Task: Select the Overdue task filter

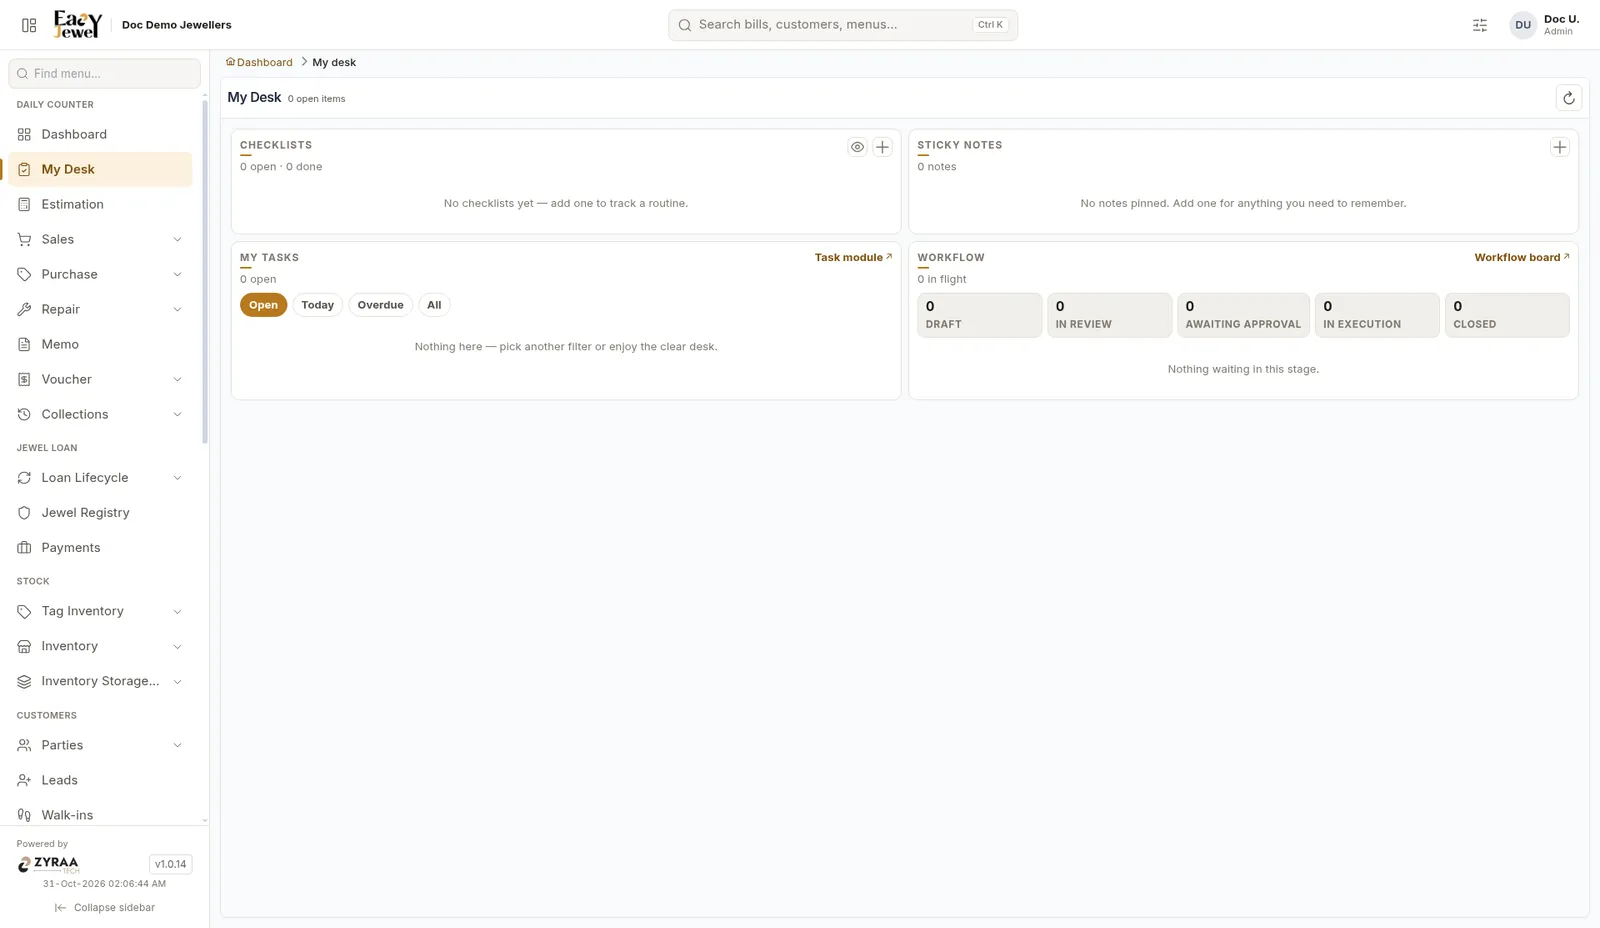Action: pos(380,305)
